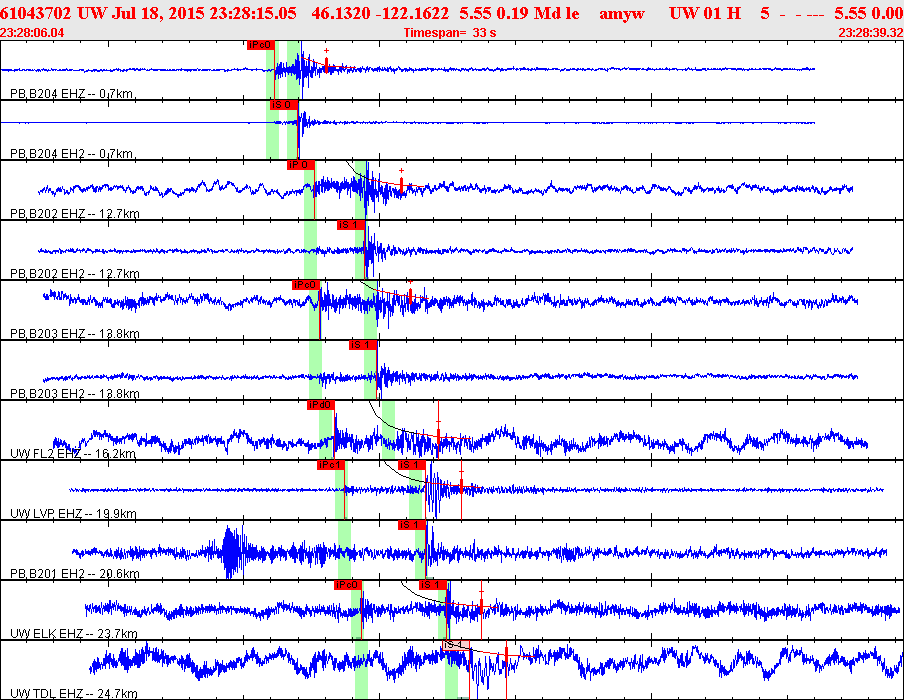Click the UW TDL EHZ 24.7km channel label

coord(73,693)
